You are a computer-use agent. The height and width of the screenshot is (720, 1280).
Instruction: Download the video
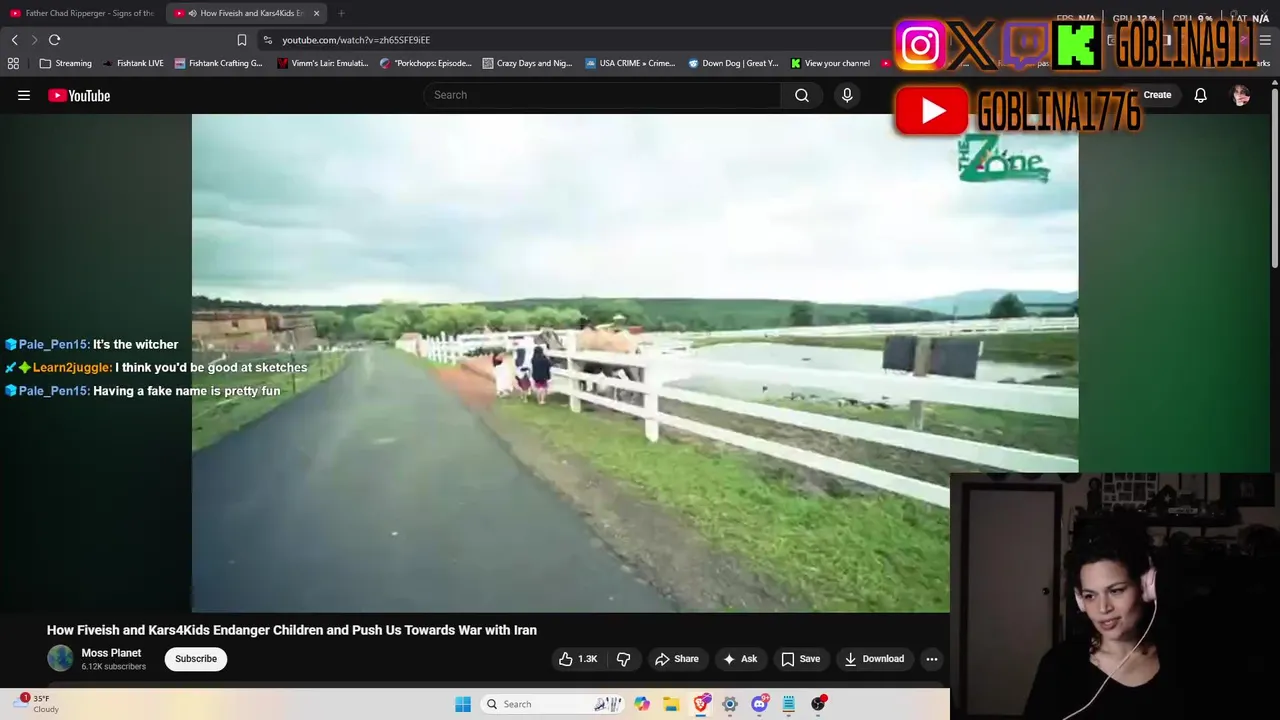875,659
